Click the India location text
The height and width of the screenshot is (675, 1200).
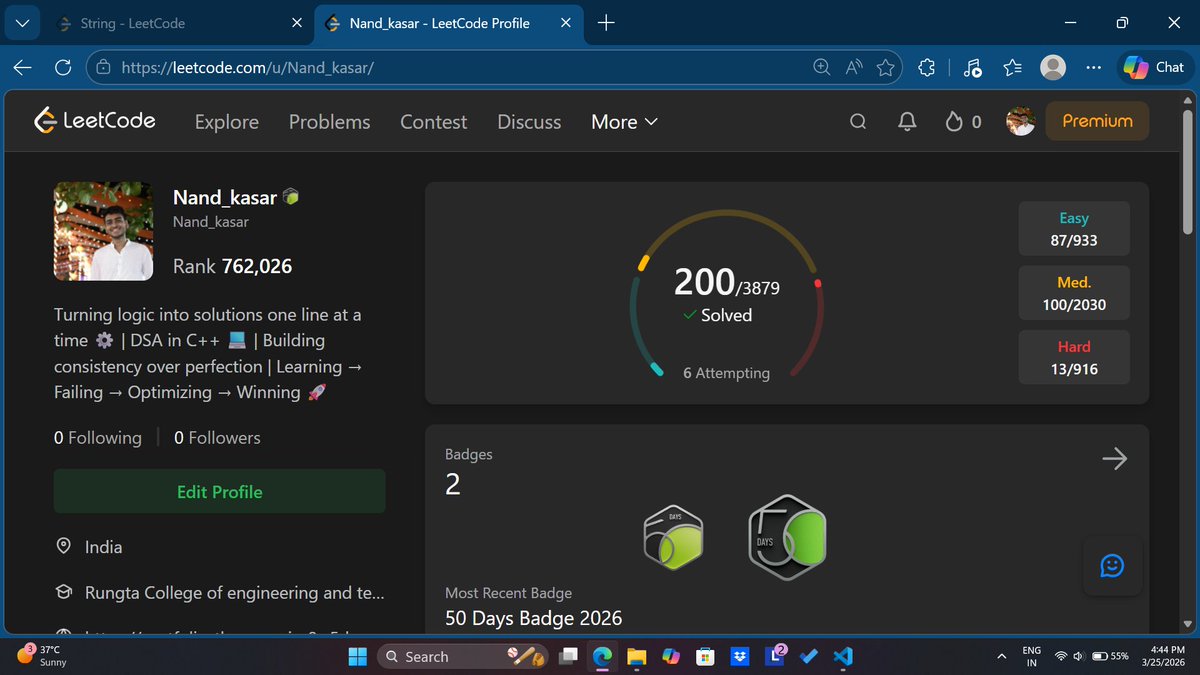pos(103,547)
